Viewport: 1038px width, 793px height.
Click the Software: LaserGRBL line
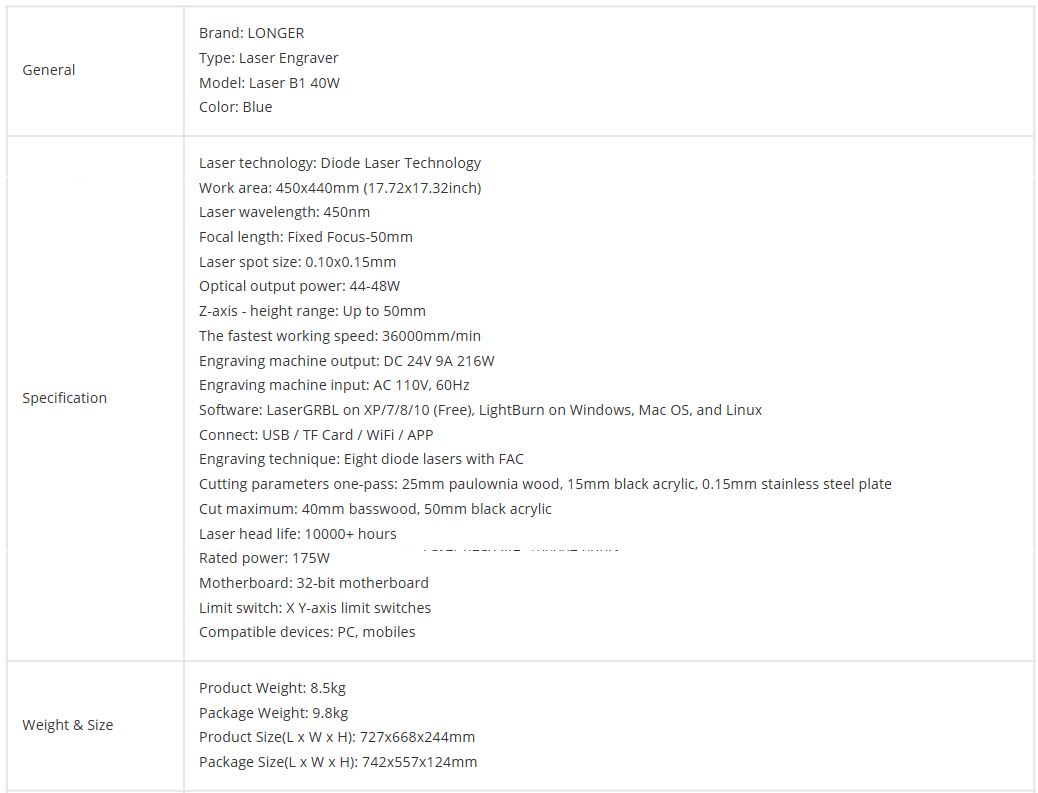coord(480,410)
